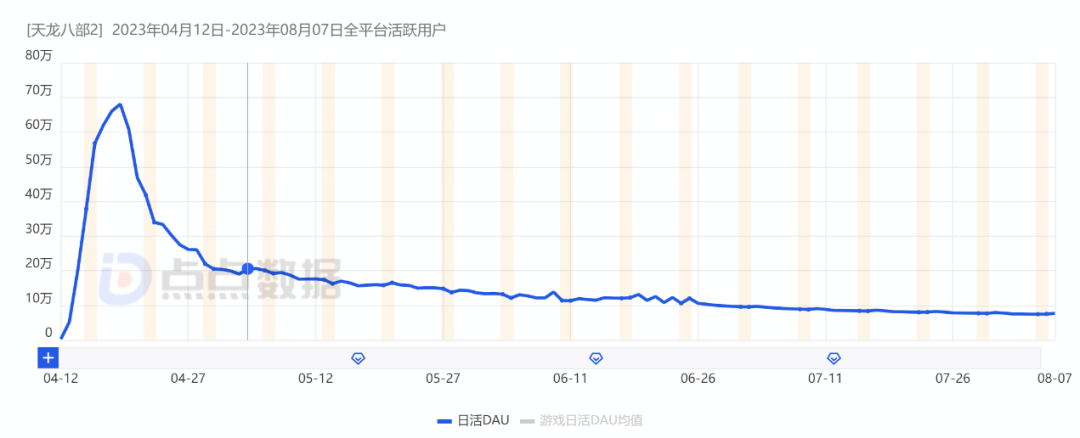Click the event marker icon near 05-12
1080x438 pixels.
358,357
